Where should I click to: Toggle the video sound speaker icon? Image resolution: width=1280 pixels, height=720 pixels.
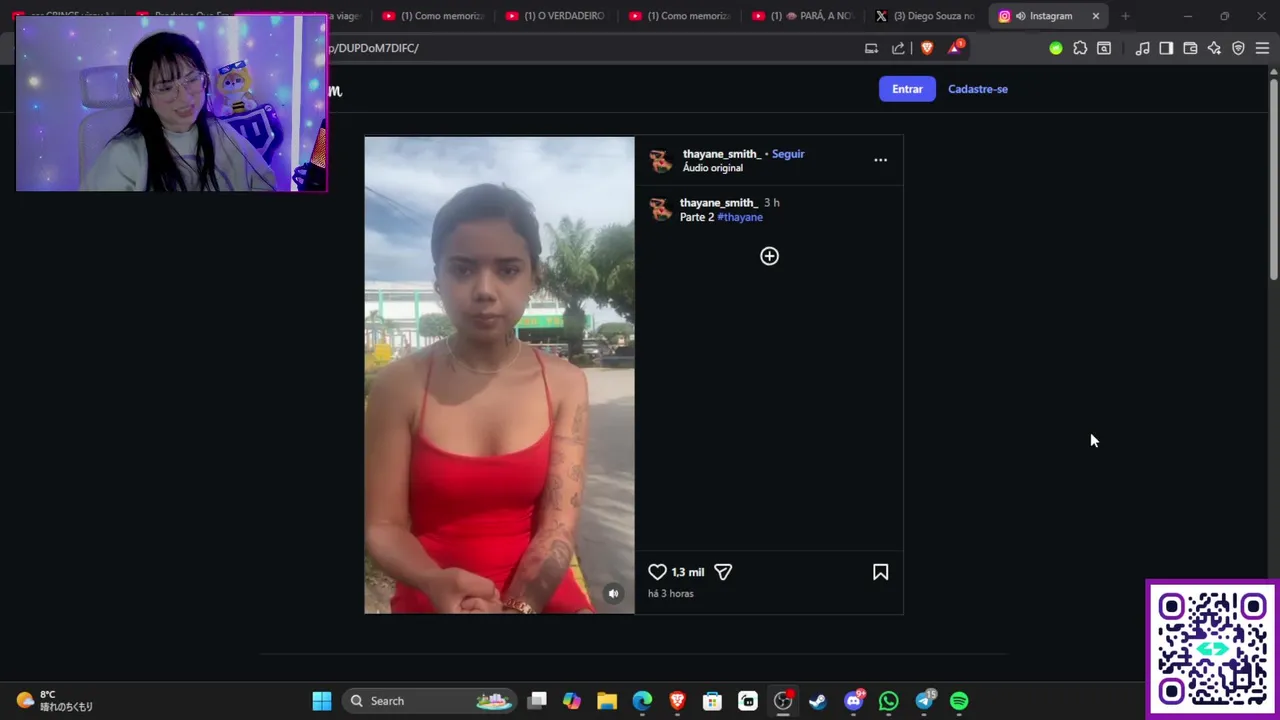click(x=614, y=594)
